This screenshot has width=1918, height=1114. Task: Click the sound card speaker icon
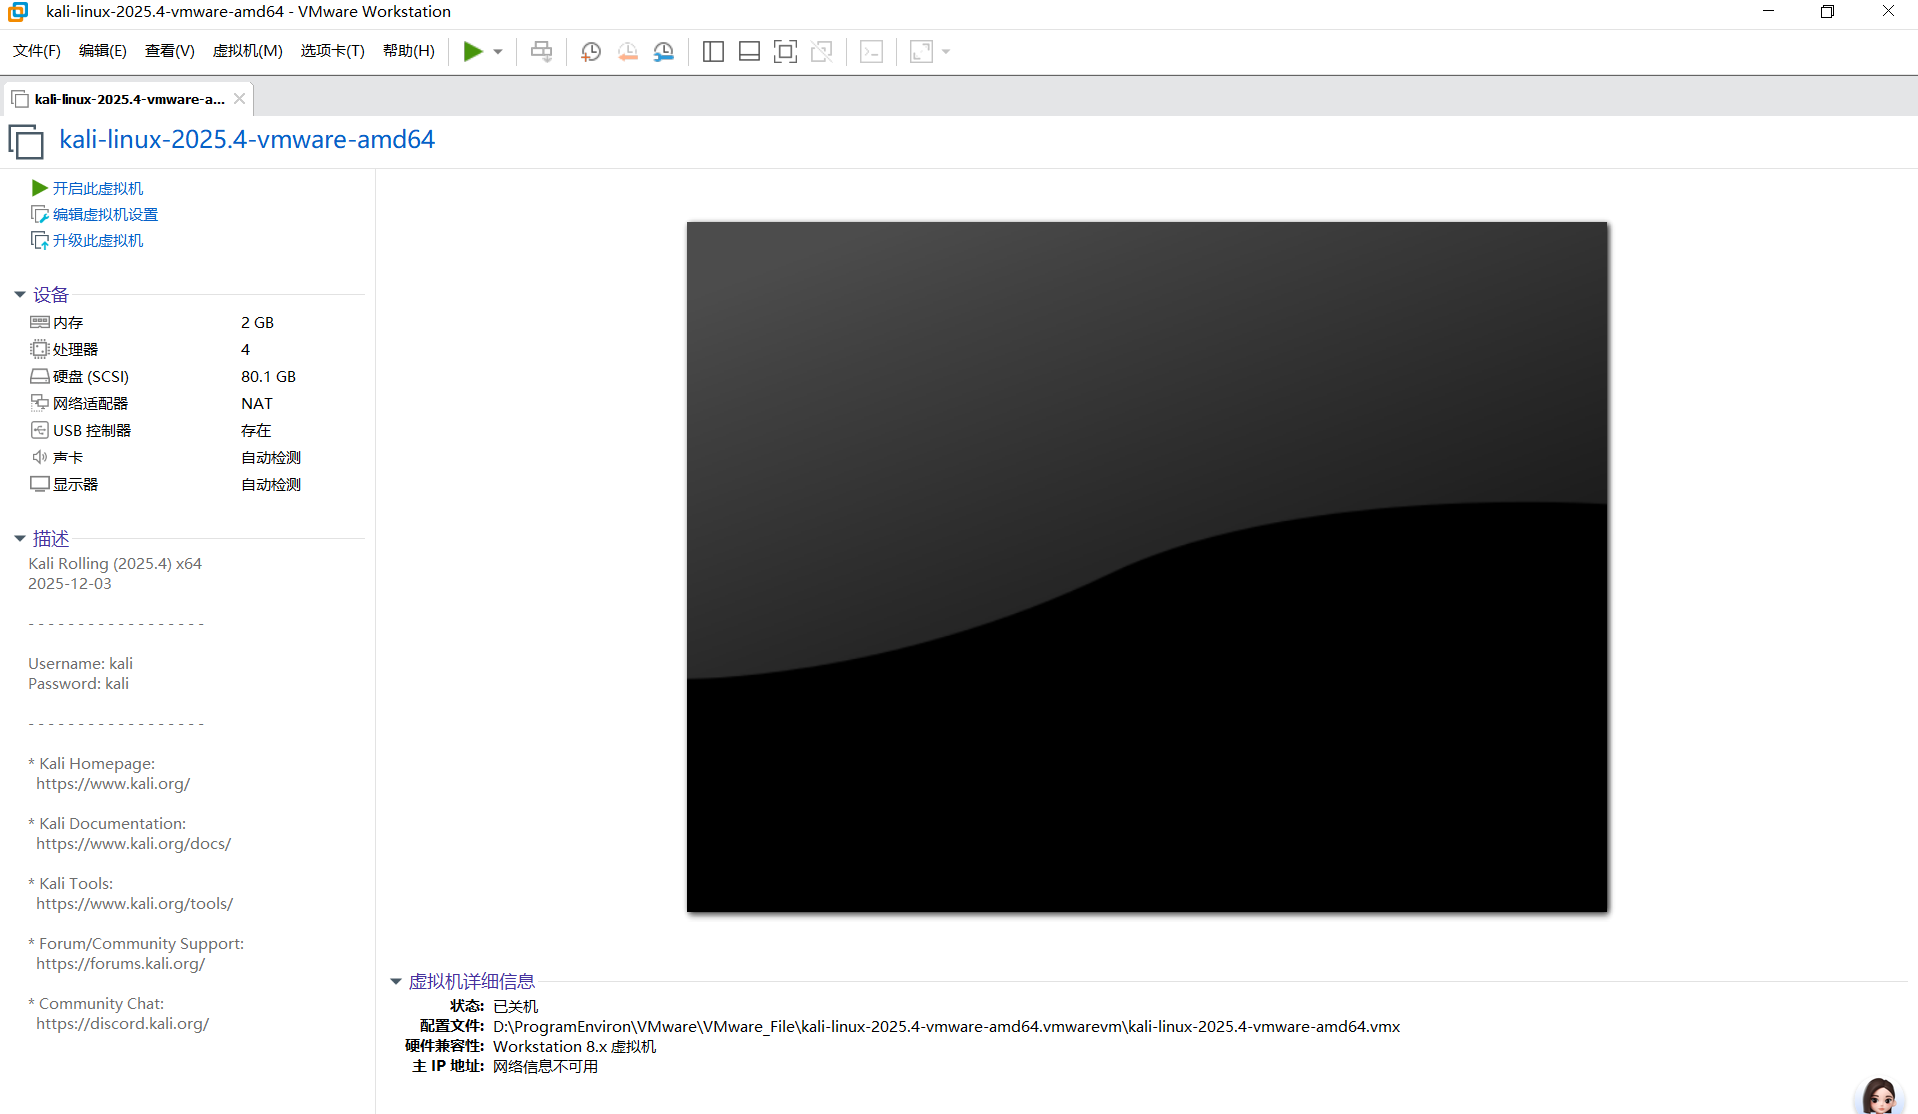(40, 457)
